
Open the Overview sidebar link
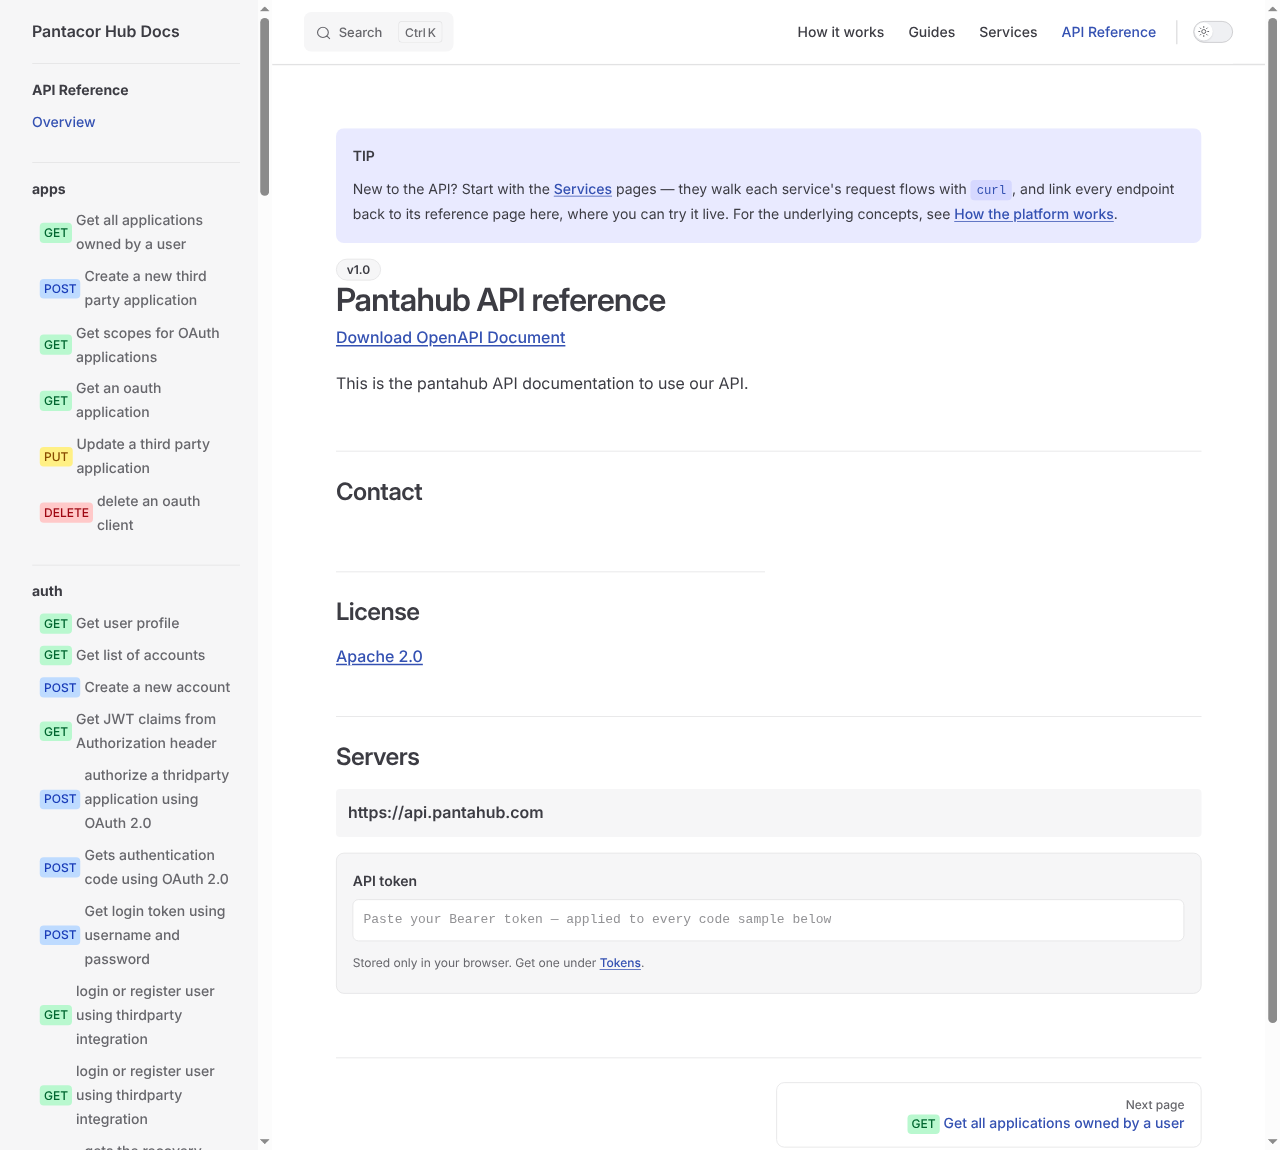[64, 122]
